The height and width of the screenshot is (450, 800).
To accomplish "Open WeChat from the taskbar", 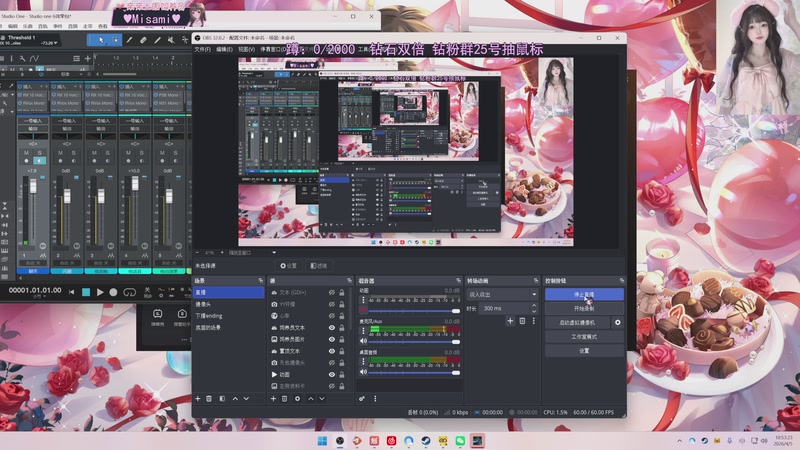I will tap(460, 441).
